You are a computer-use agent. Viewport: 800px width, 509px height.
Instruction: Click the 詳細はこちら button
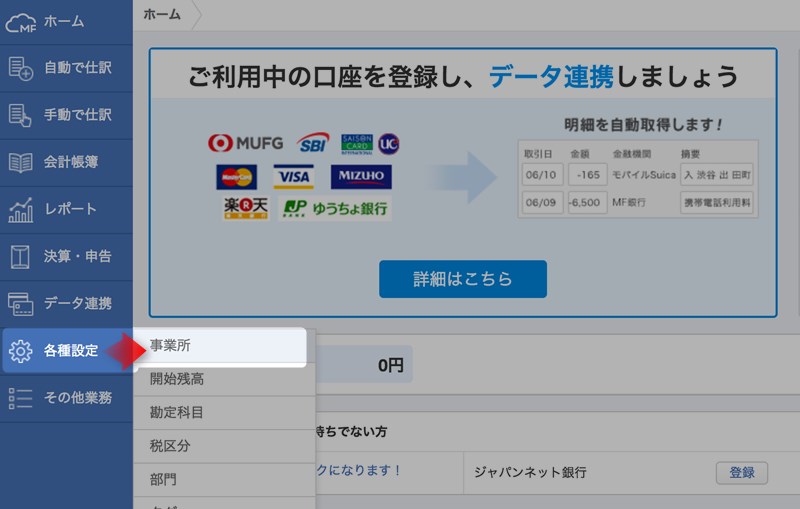coord(463,279)
